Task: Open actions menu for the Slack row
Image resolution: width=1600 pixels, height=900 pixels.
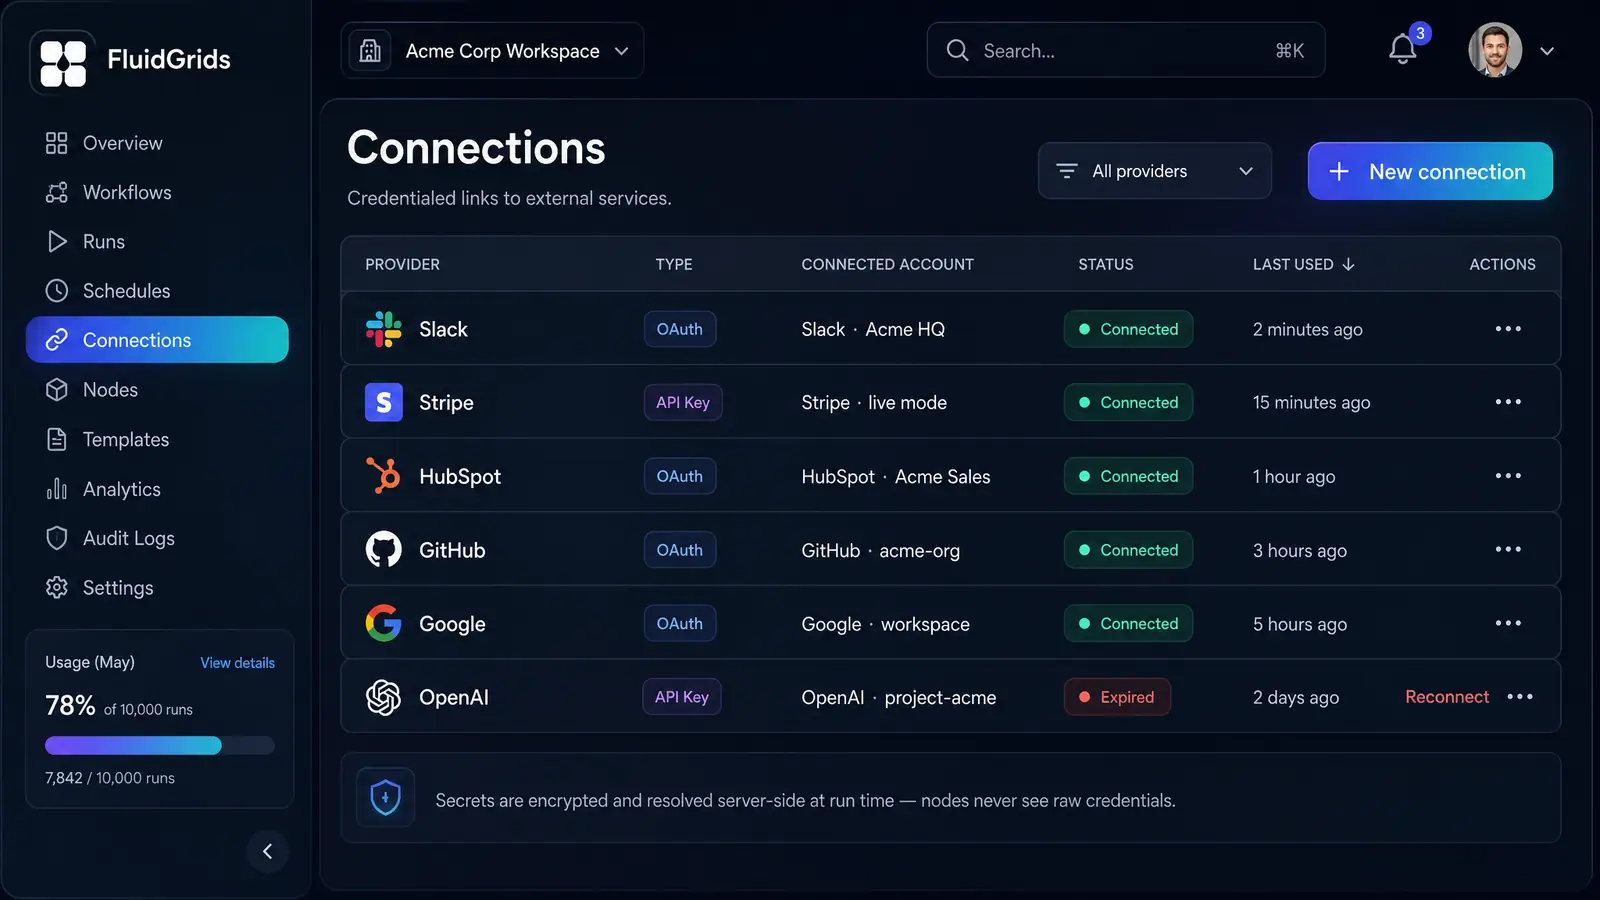Action: [1508, 329]
